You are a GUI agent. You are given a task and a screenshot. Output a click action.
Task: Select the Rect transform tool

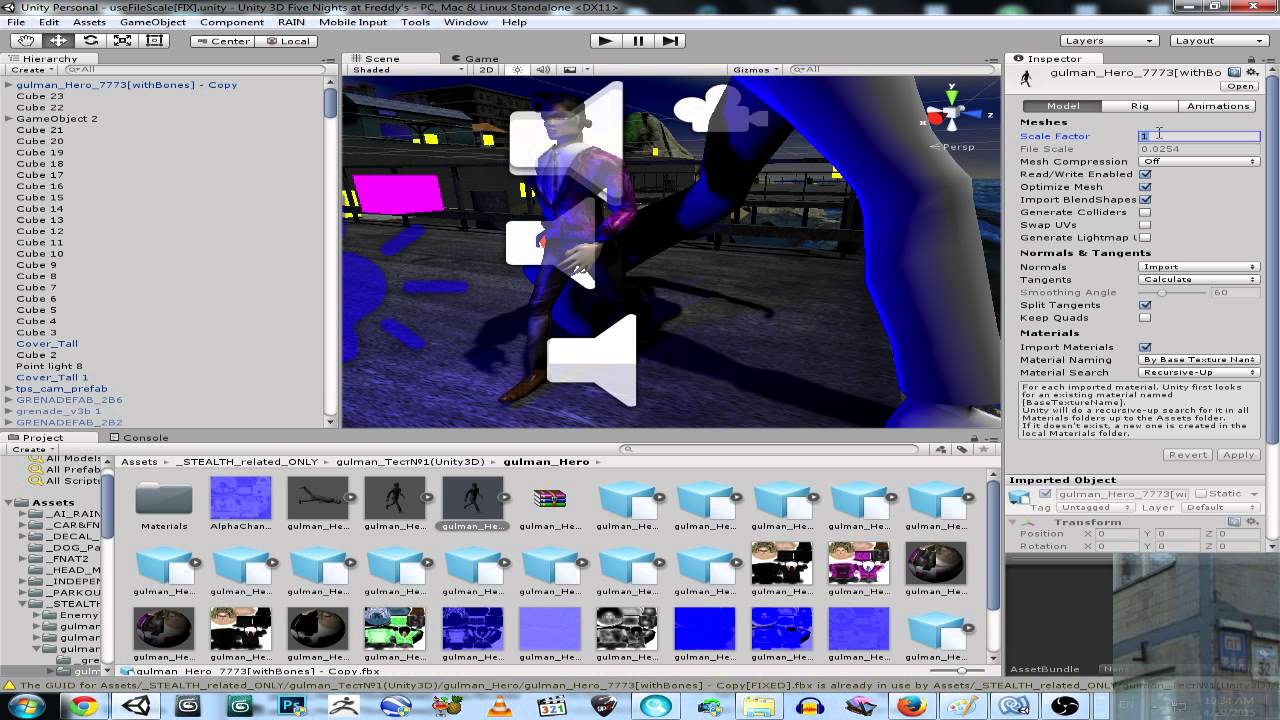[x=154, y=41]
